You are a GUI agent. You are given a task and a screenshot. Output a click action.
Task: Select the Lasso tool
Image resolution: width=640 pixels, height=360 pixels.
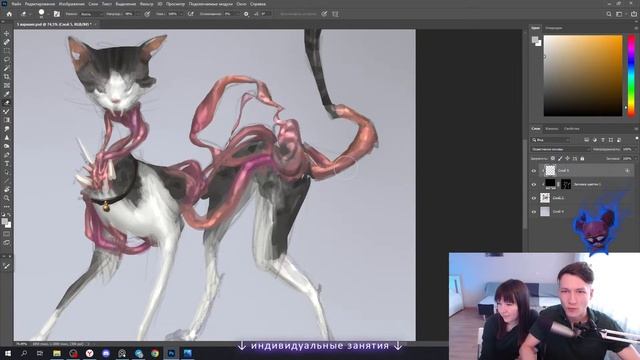pos(7,59)
